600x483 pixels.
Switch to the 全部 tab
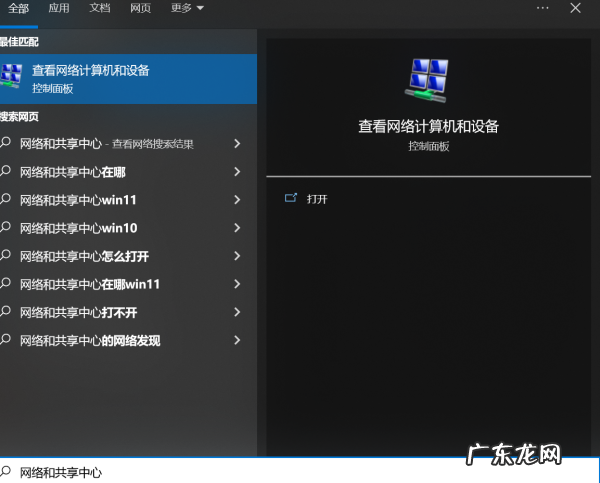point(19,8)
